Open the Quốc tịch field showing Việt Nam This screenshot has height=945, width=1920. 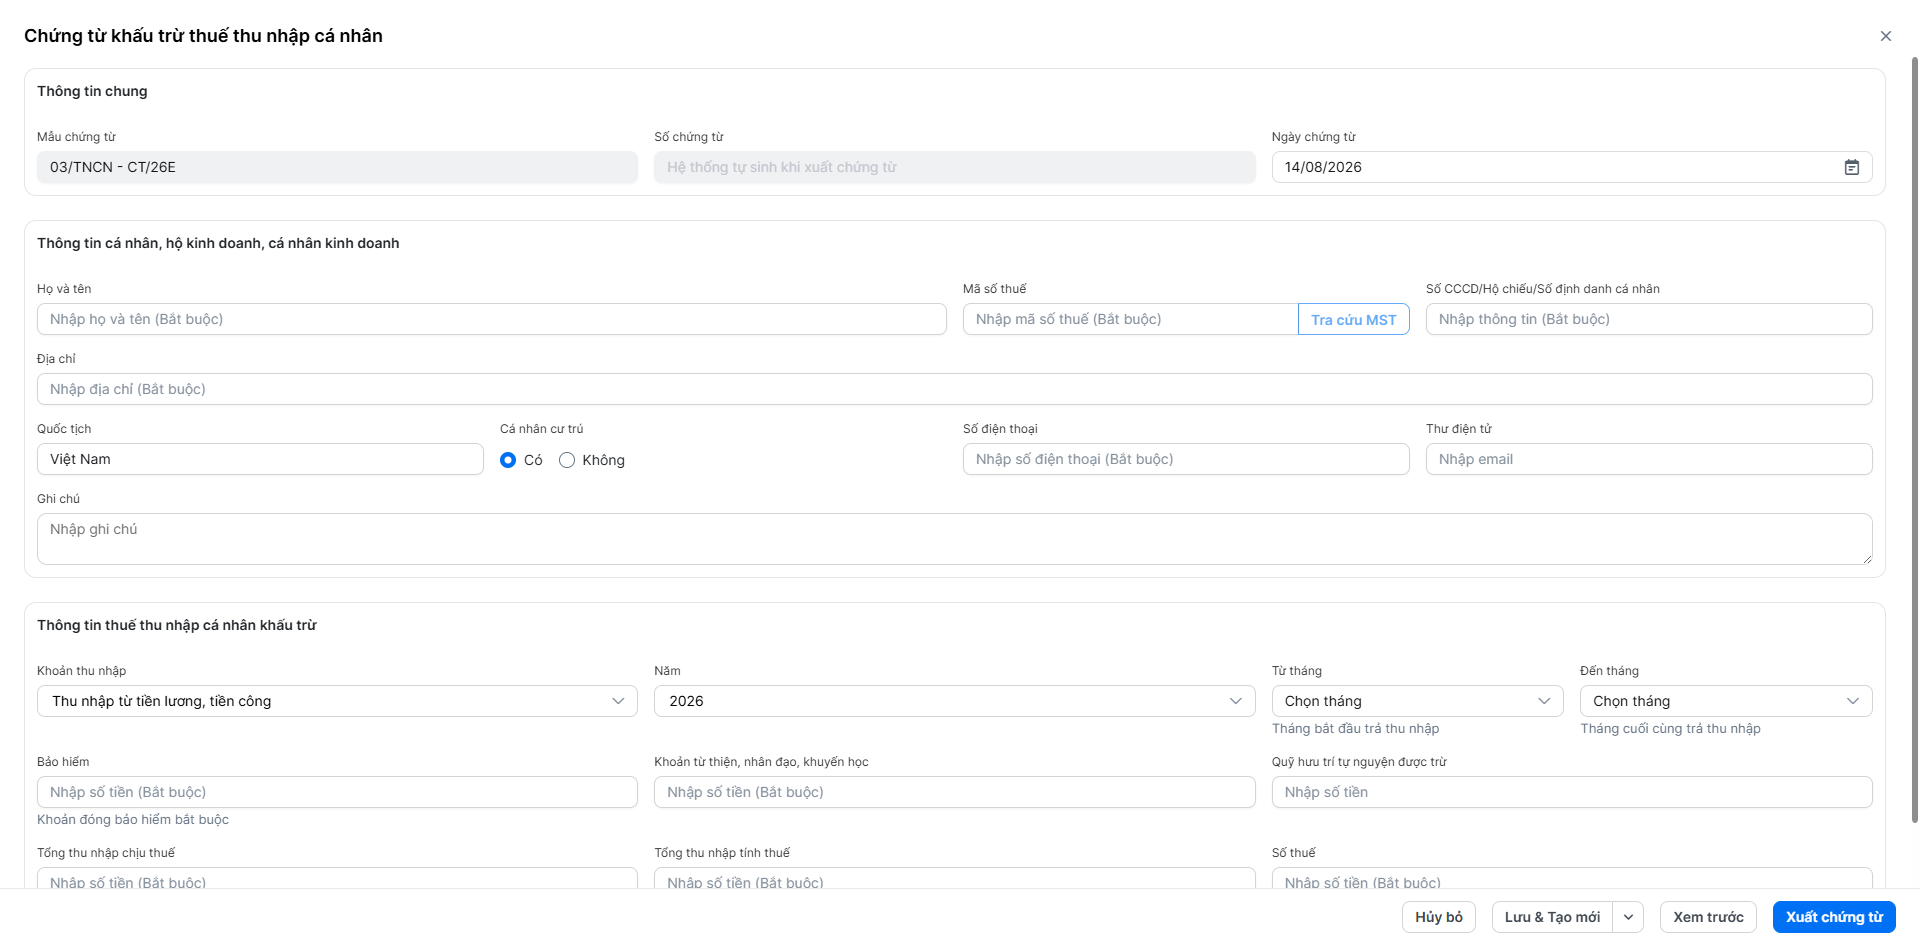(x=260, y=459)
